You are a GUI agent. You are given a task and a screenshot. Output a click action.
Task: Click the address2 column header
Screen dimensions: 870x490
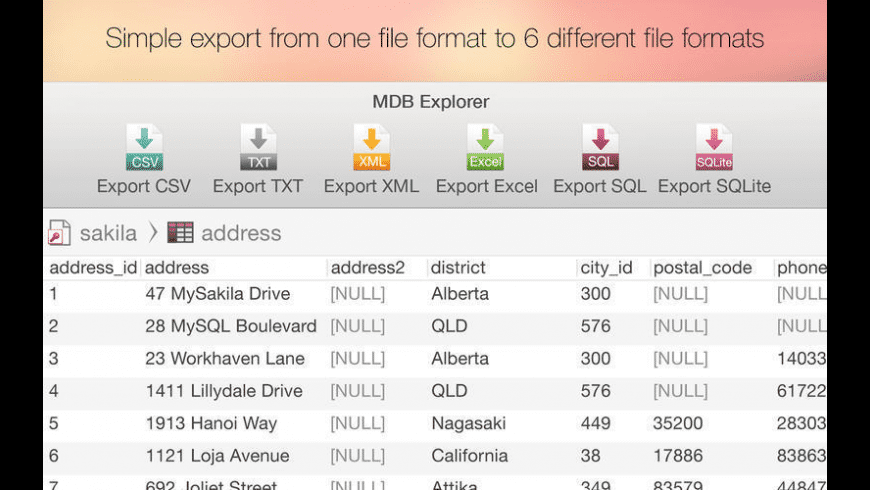pos(367,268)
